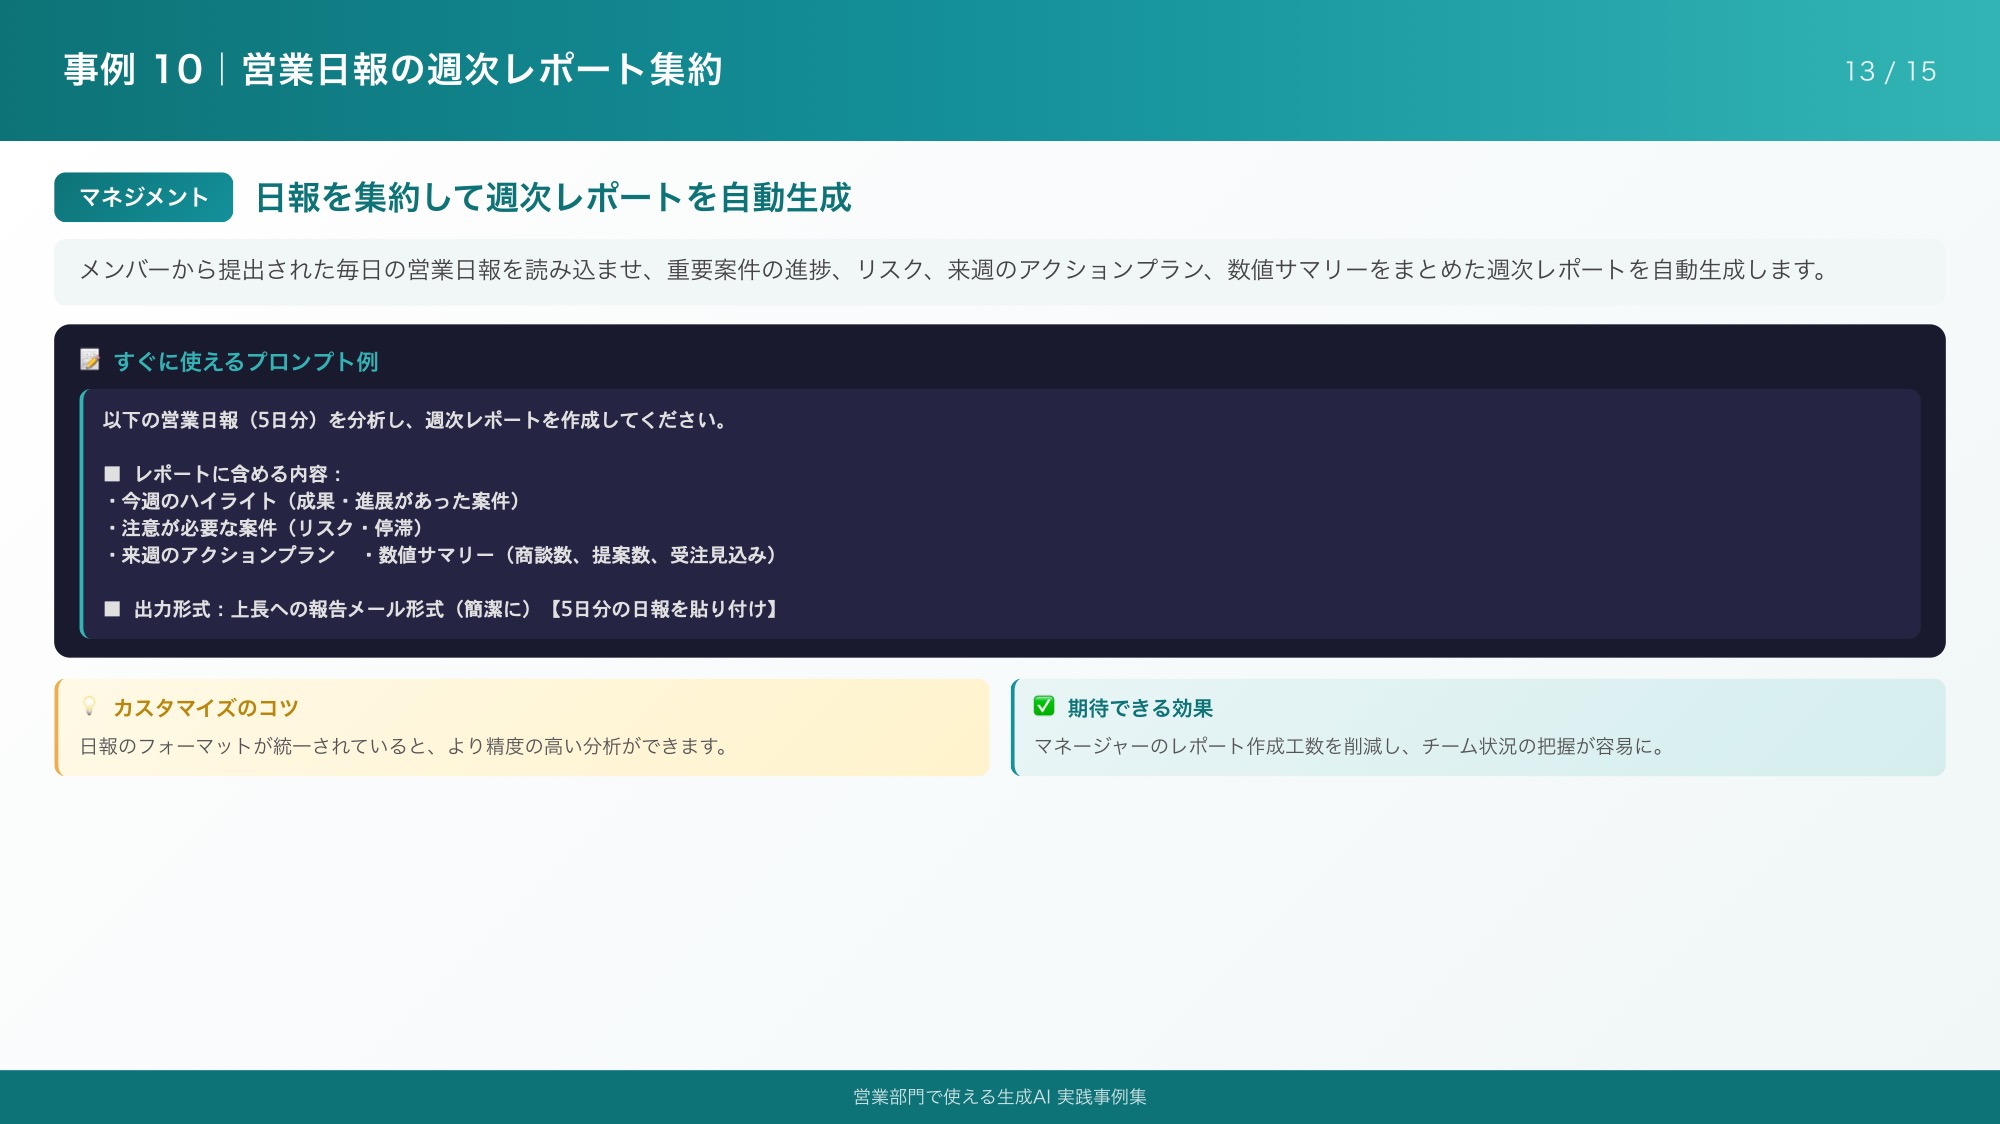Viewport: 2000px width, 1124px height.
Task: Click the memo pencil icon beside プロンプト例
Action: 90,359
